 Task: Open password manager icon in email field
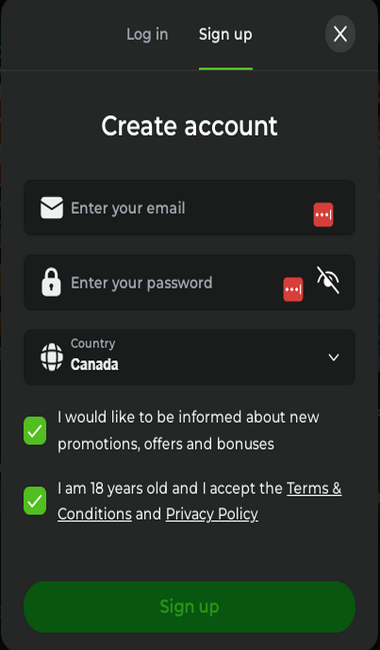[x=323, y=215]
